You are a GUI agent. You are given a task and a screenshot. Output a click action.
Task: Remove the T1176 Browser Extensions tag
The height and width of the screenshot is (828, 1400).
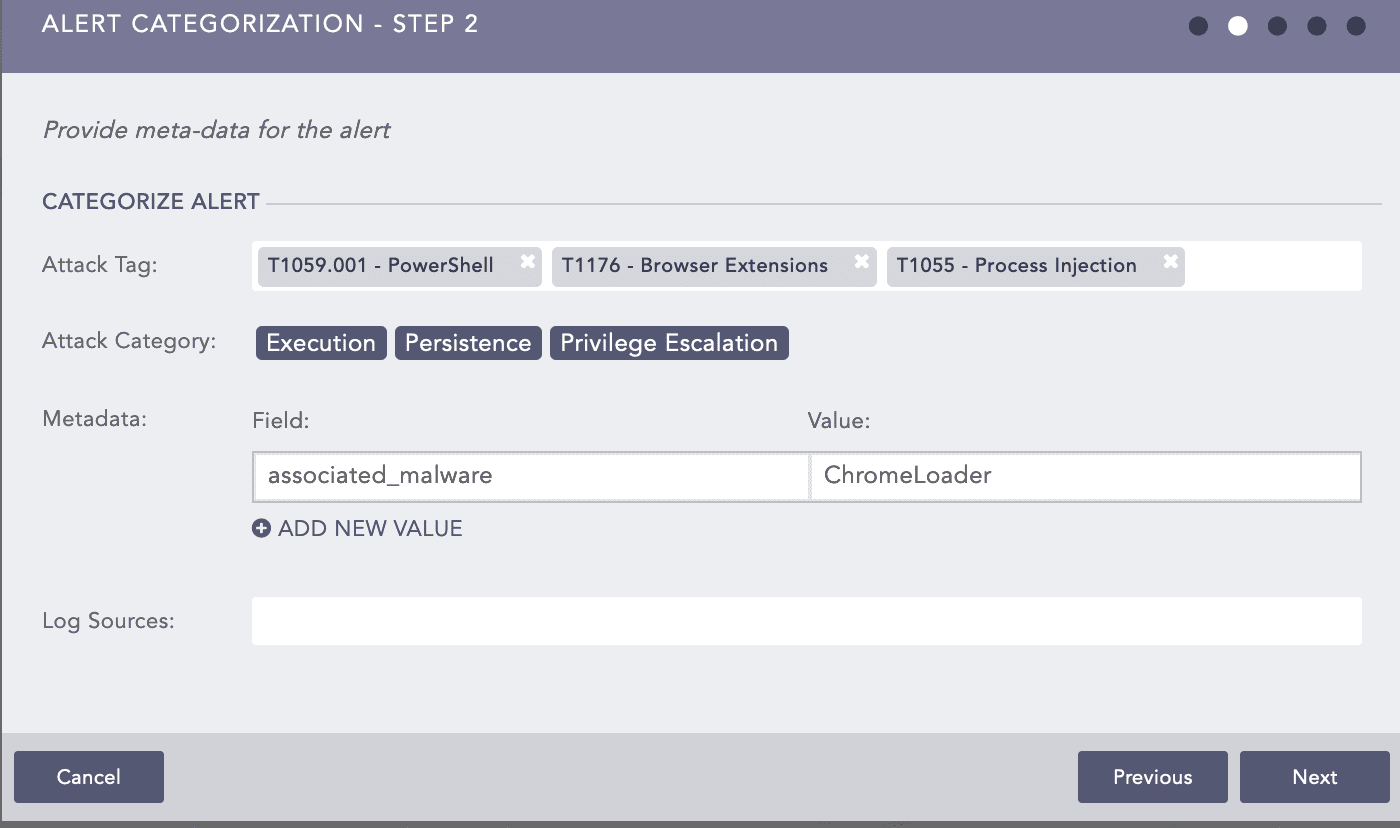(861, 262)
